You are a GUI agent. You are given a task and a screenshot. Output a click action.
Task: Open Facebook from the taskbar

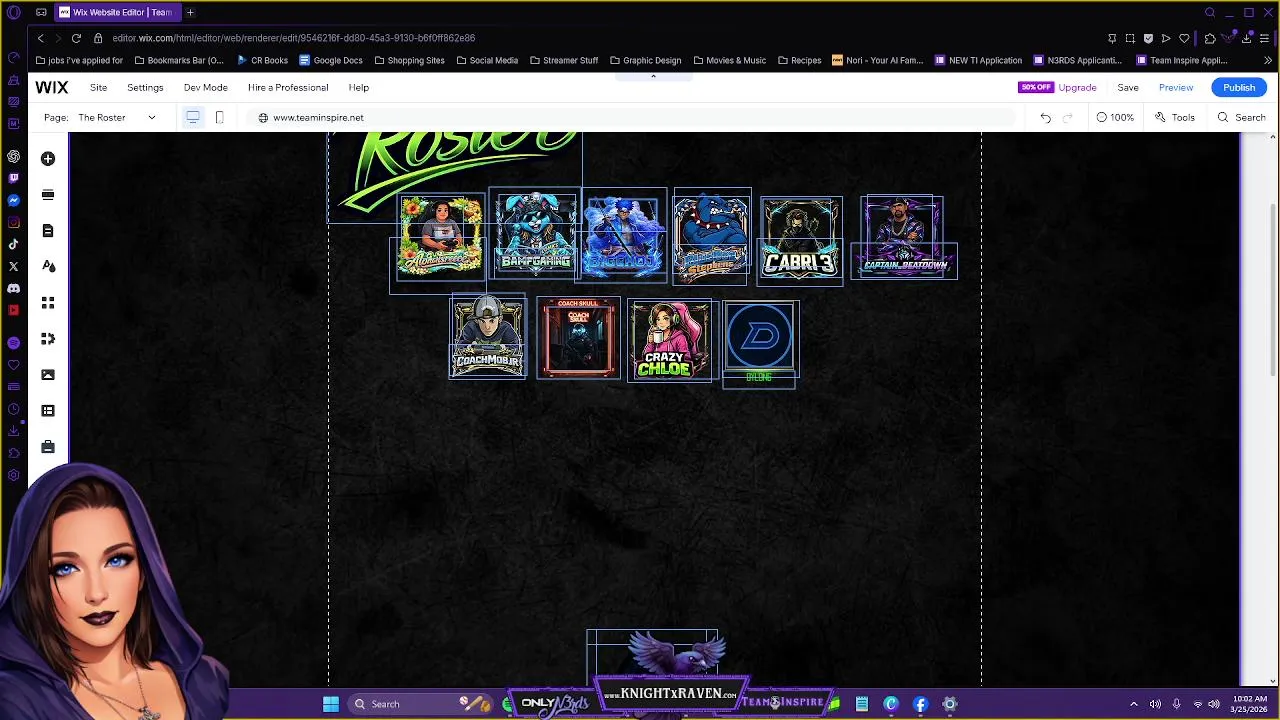pyautogui.click(x=921, y=704)
